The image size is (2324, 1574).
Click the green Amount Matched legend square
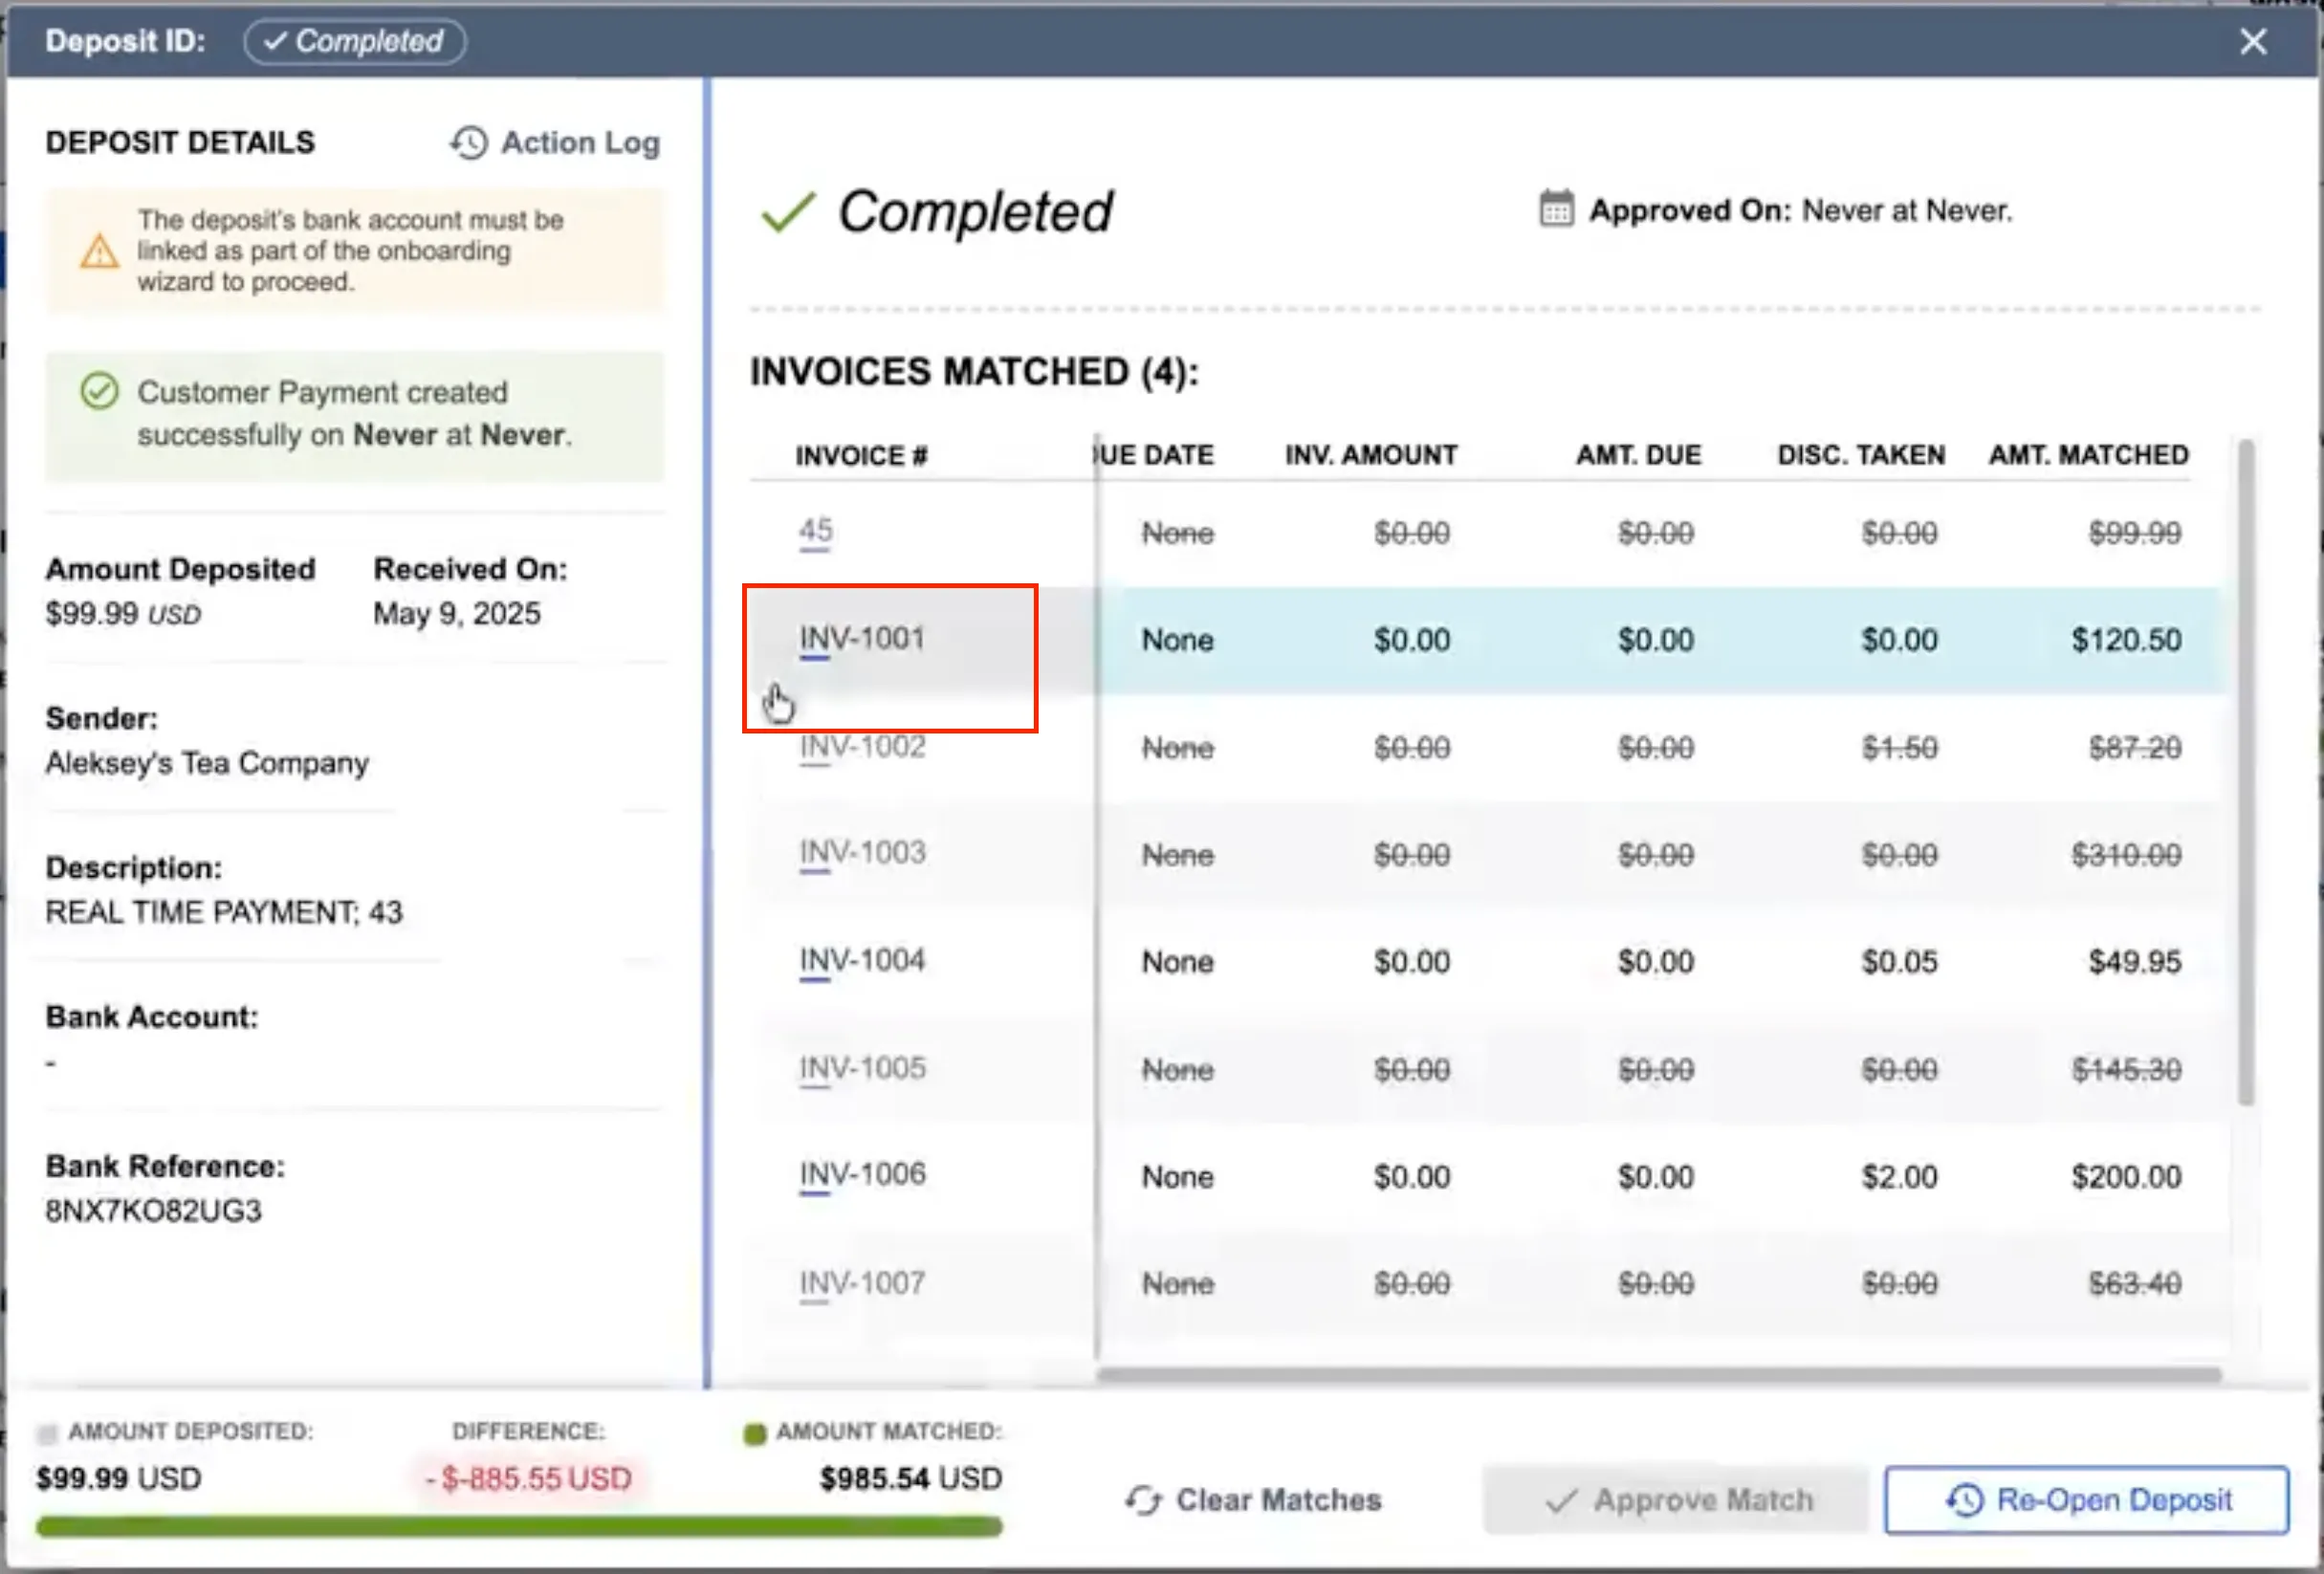tap(755, 1434)
